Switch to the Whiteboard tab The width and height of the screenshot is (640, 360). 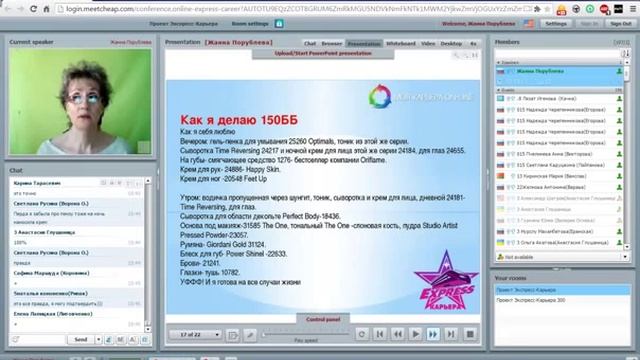(401, 43)
